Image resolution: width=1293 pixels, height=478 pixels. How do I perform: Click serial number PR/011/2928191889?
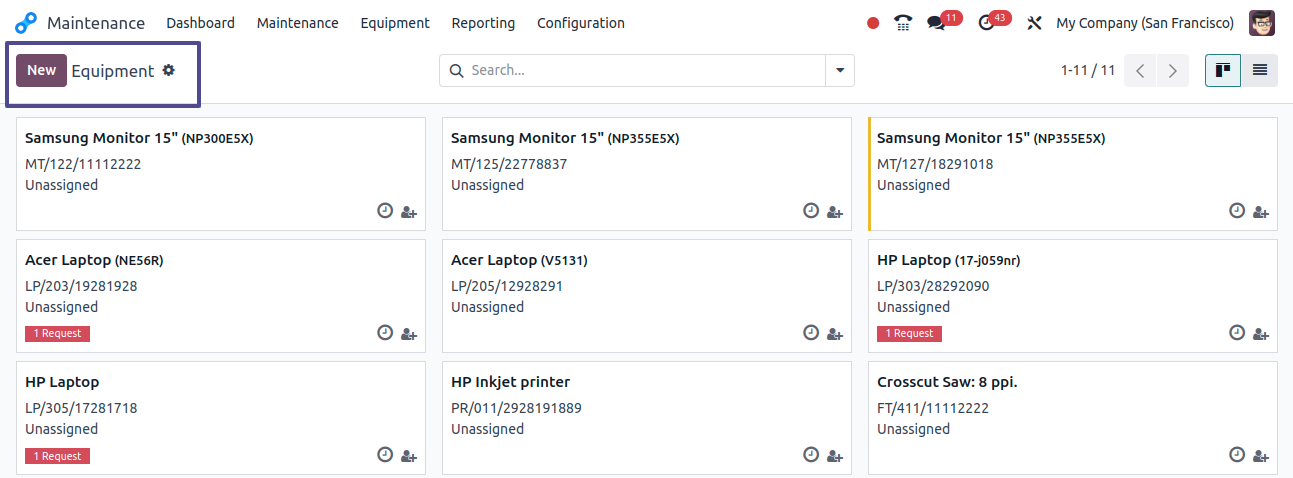pos(516,408)
